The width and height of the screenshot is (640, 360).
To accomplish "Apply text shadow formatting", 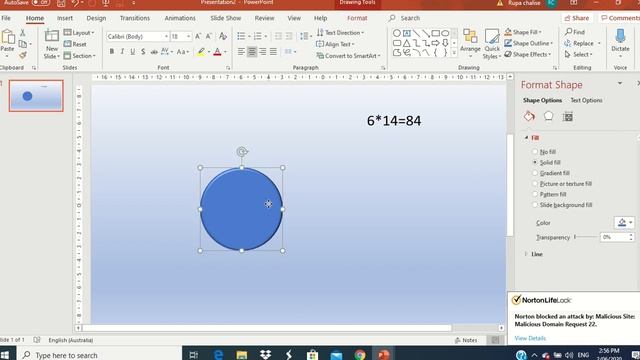I will click(x=143, y=52).
